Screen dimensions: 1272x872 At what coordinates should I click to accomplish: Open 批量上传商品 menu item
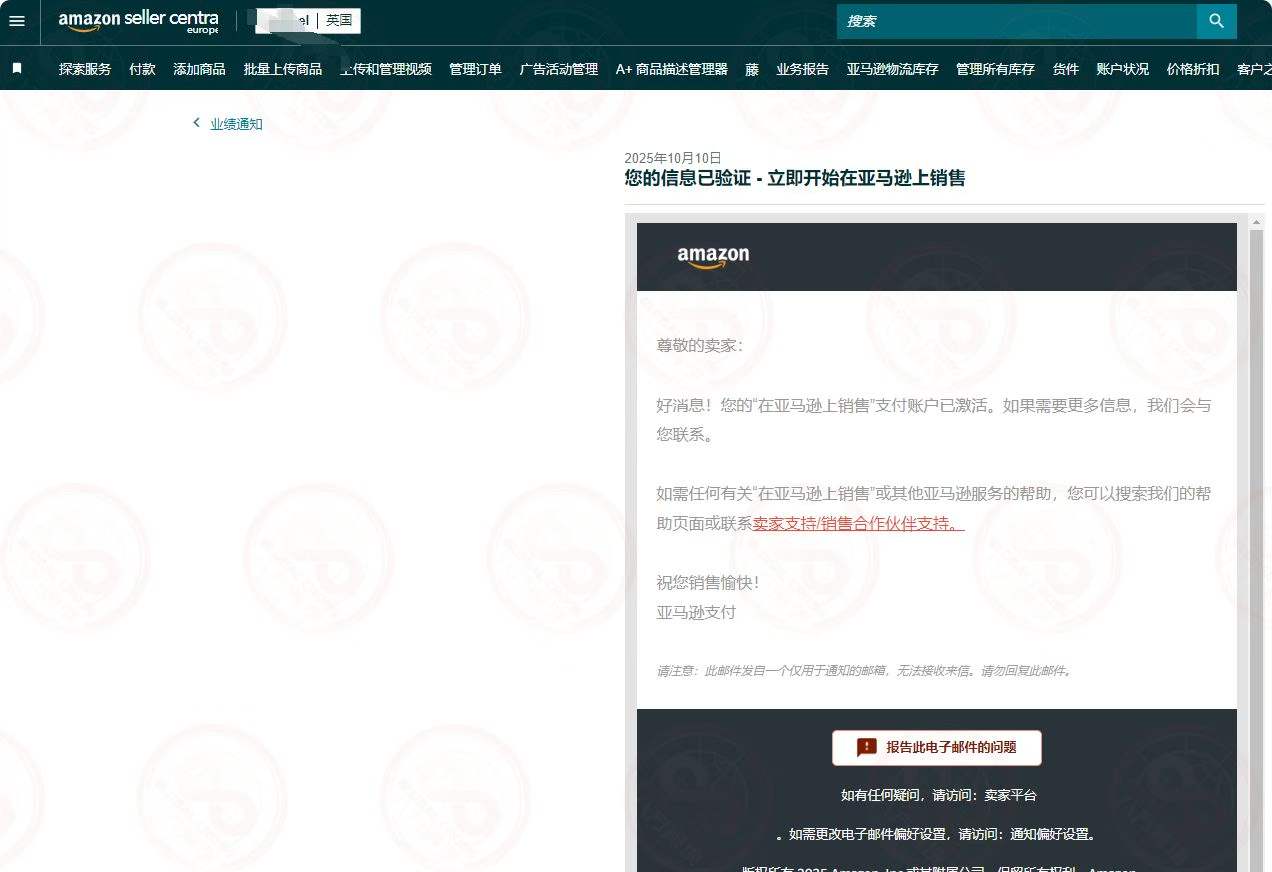(x=283, y=69)
